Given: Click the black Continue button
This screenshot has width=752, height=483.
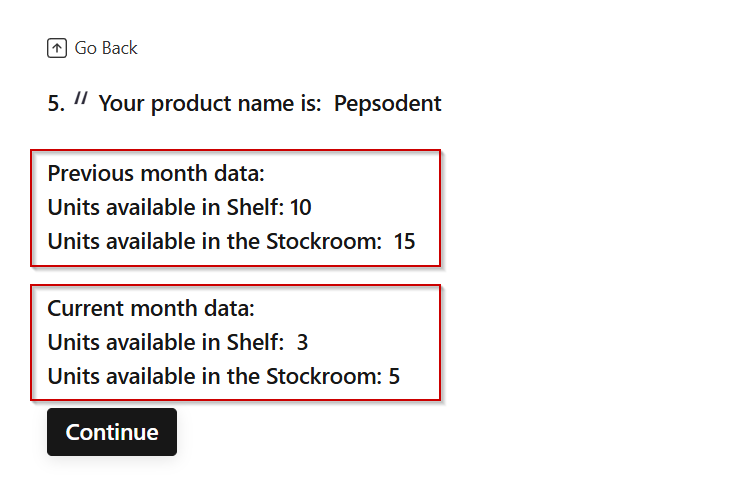Looking at the screenshot, I should 112,432.
